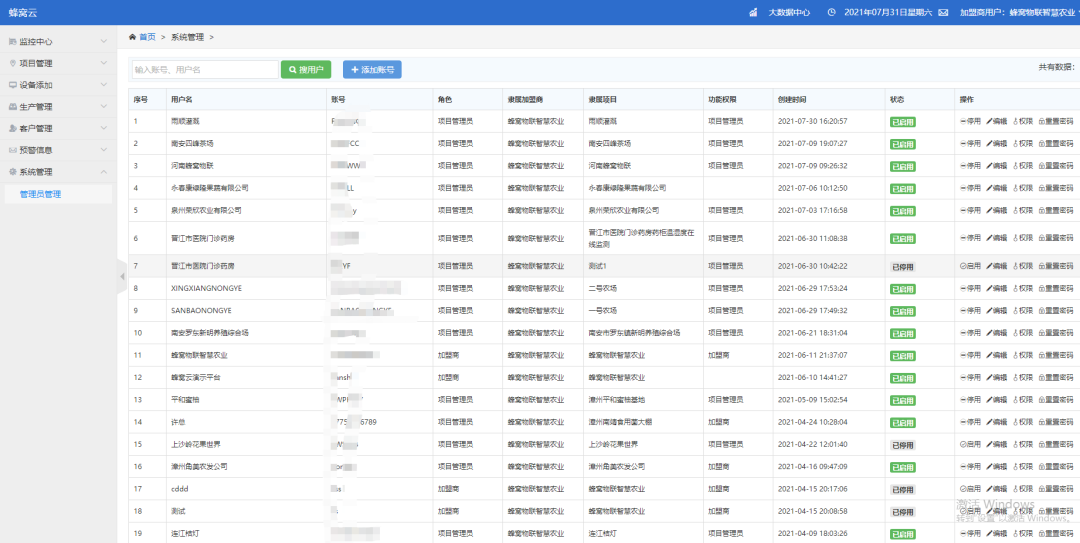Viewport: 1080px width, 543px height.
Task: Expand the 预警信息 chevron
Action: 103,150
